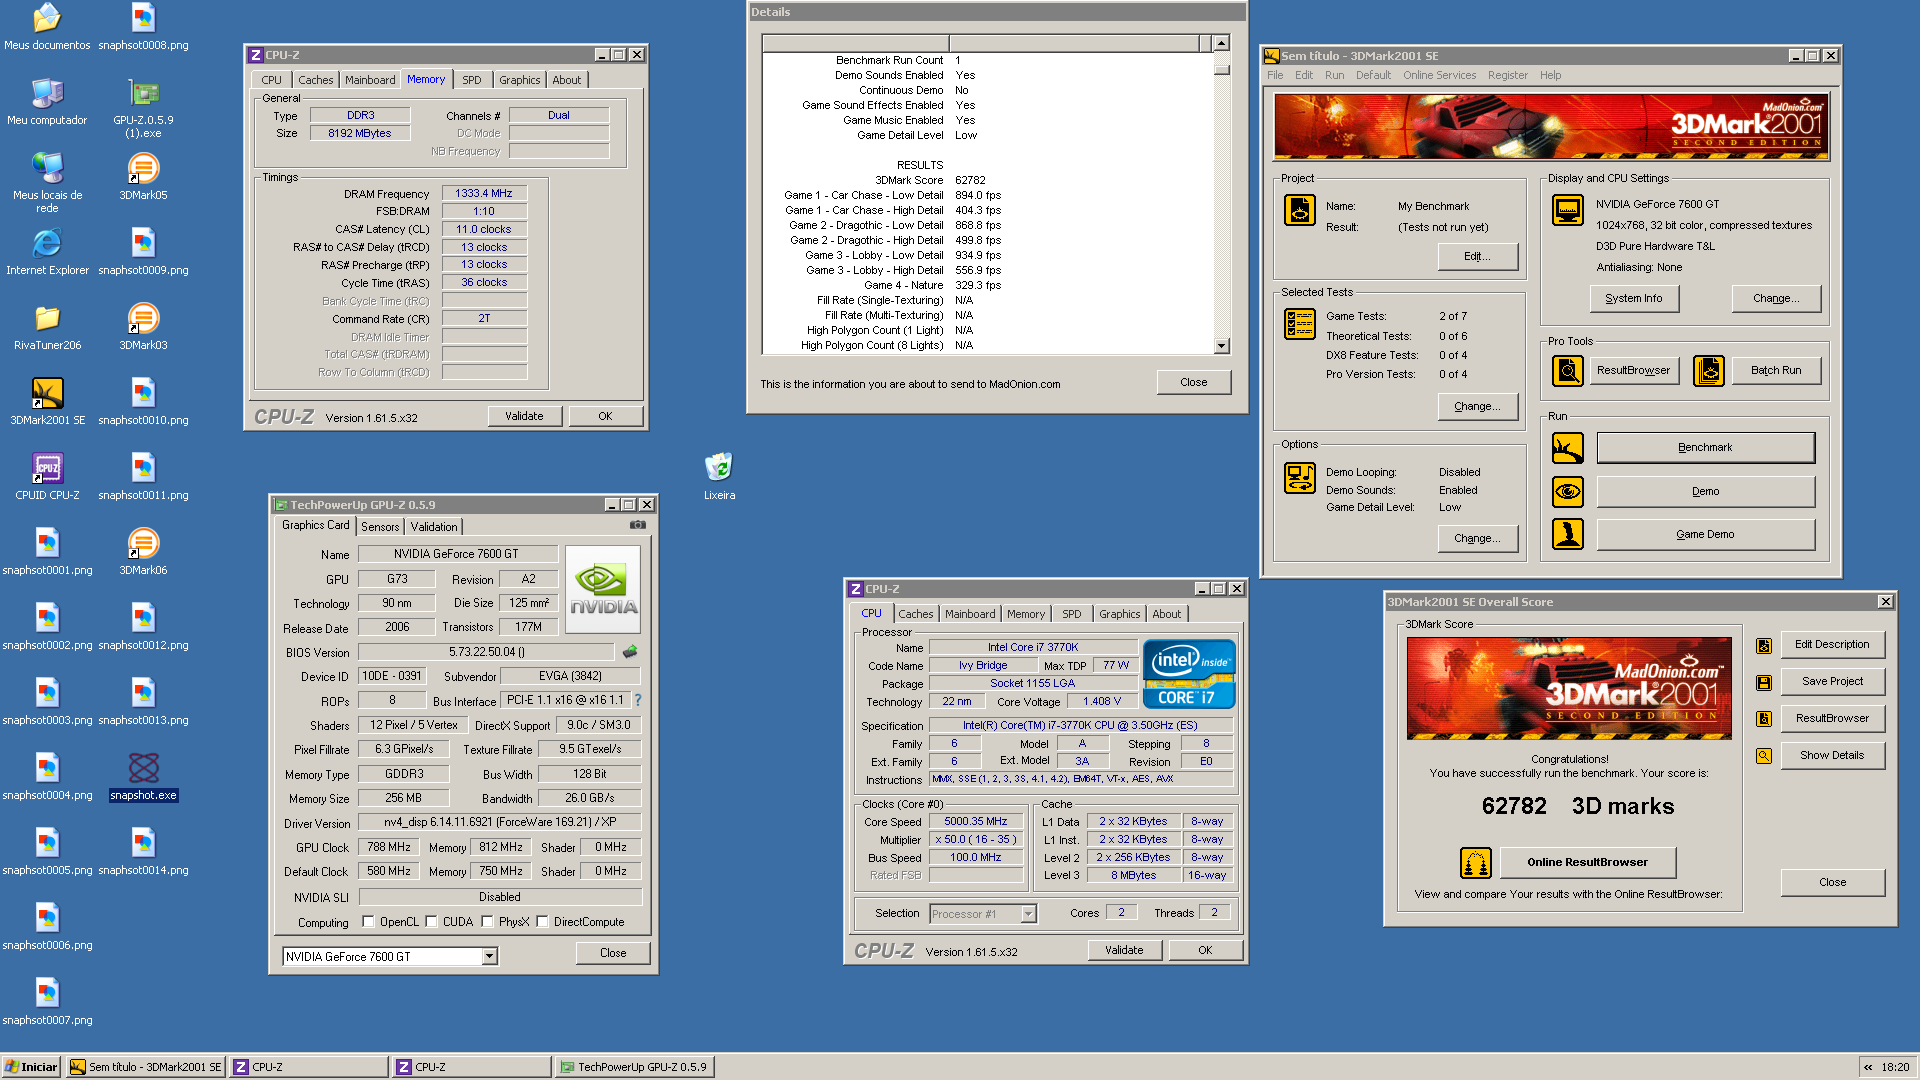
Task: Click the Benchmark button in Run section
Action: point(1705,448)
